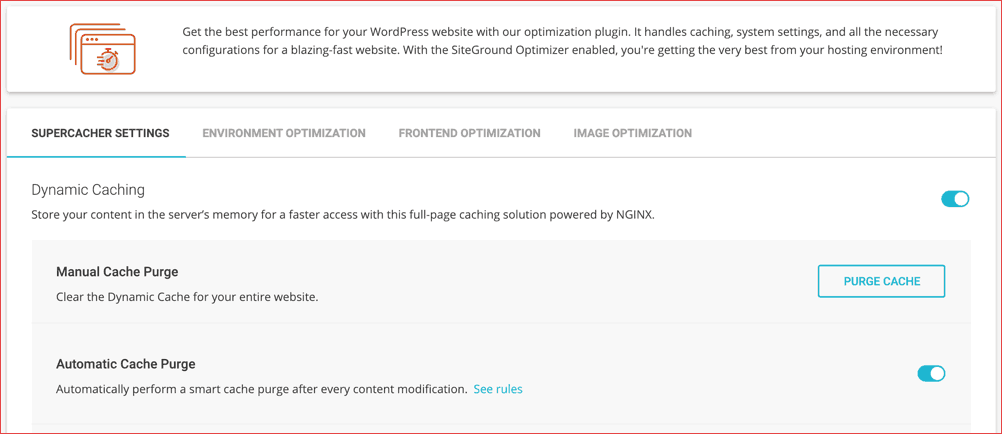Go to the Frontend Optimization tab
1002x434 pixels.
[470, 133]
